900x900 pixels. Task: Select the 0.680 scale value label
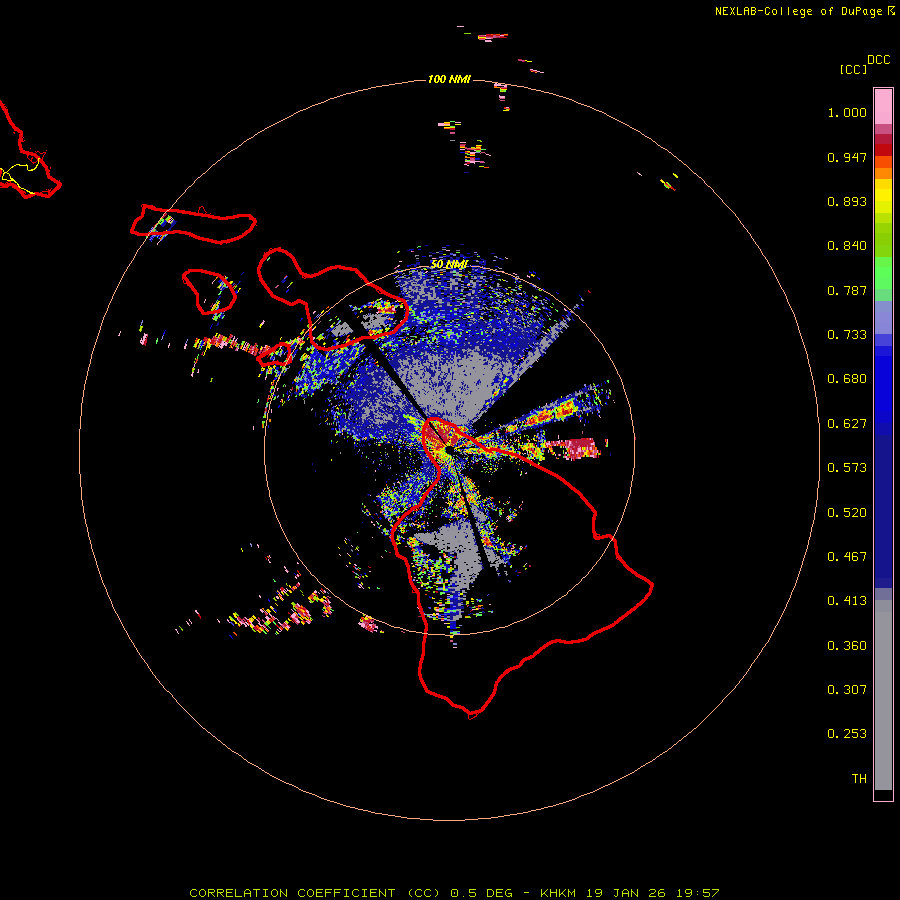pos(847,379)
